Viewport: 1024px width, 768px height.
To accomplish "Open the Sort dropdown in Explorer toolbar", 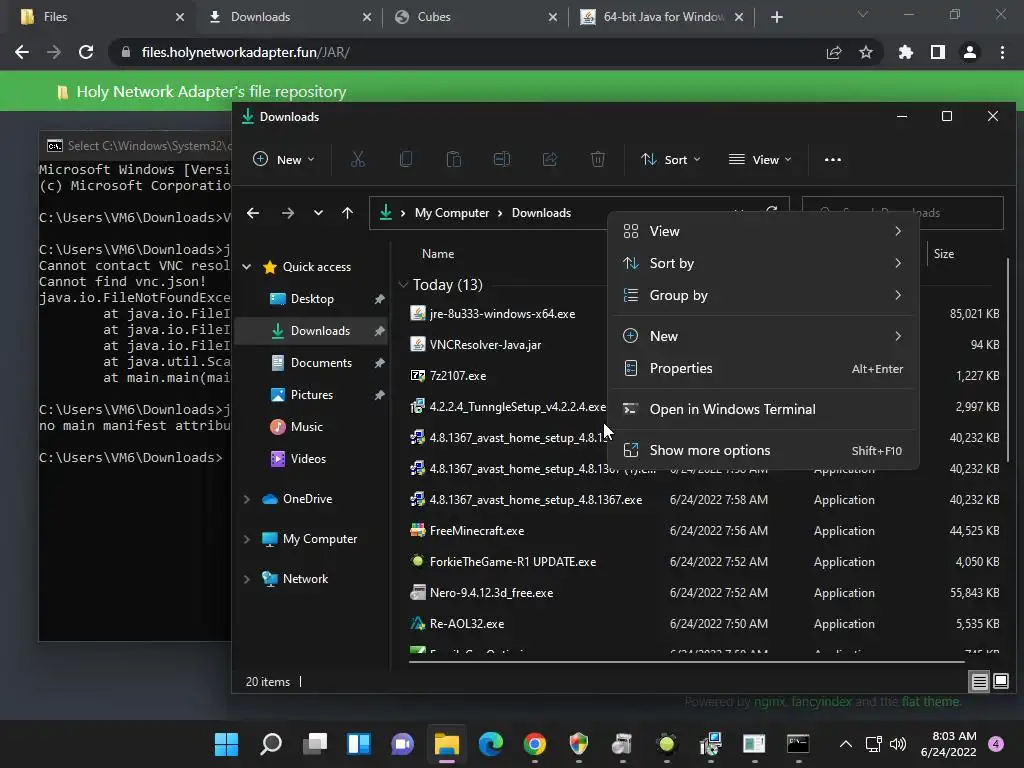I will point(671,159).
